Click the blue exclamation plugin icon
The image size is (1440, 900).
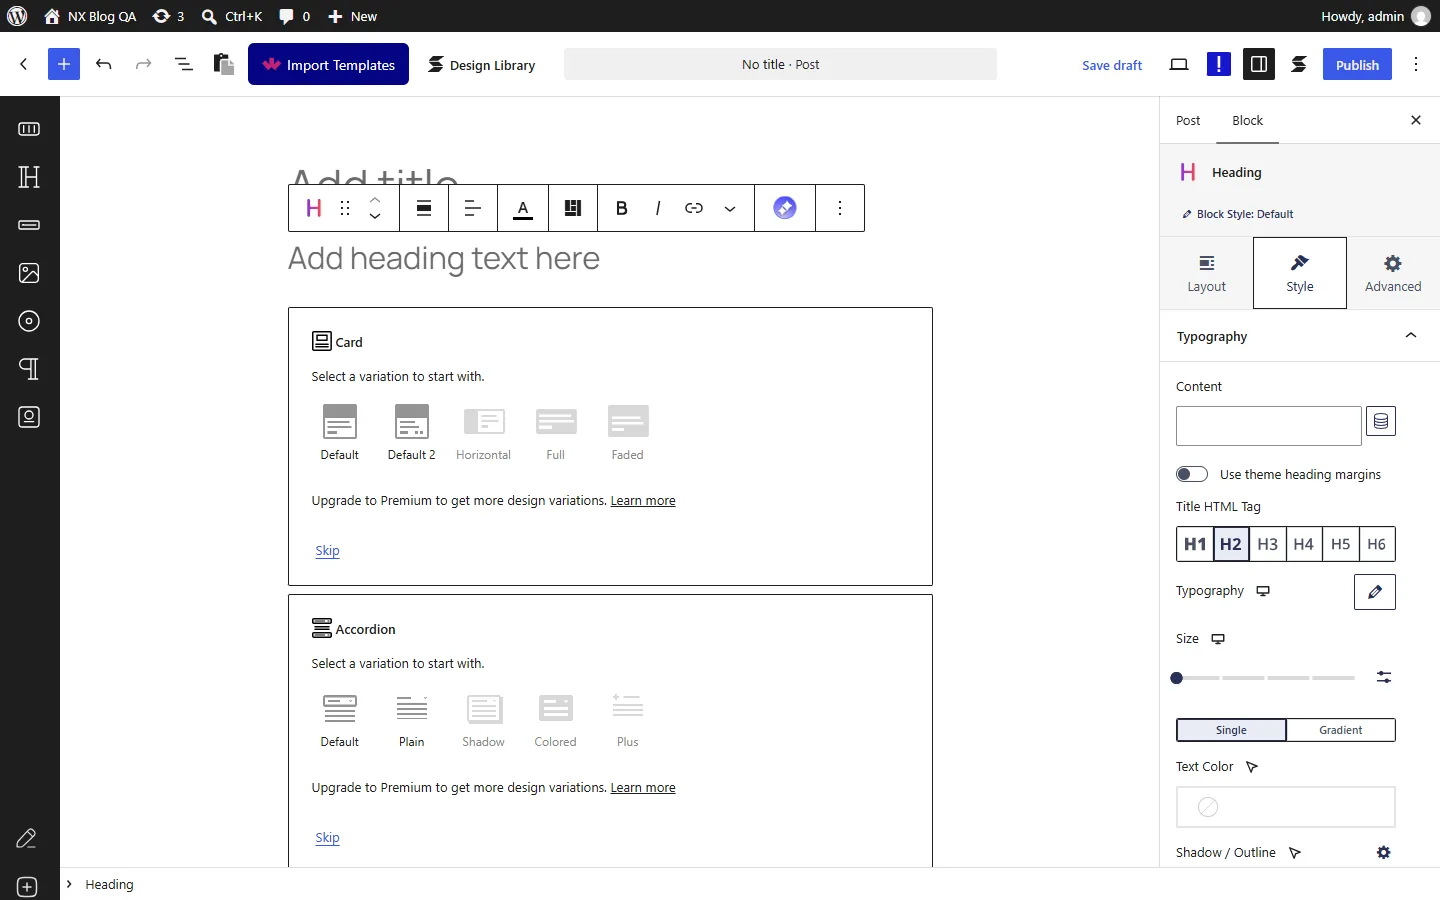pos(1219,64)
